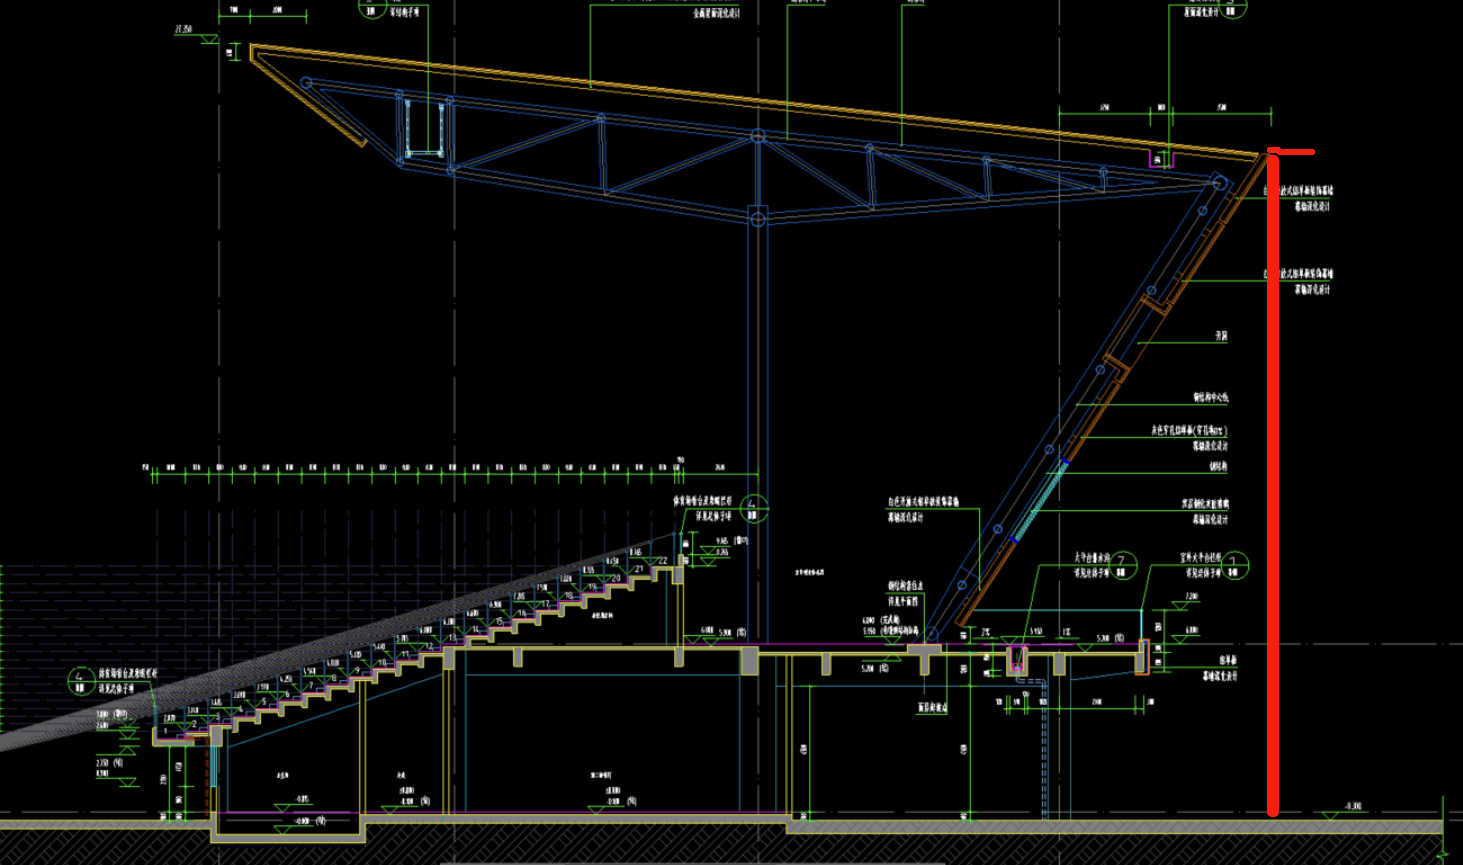Click the bleacher step number 20
Screen dimensions: 1463x865
pos(615,578)
